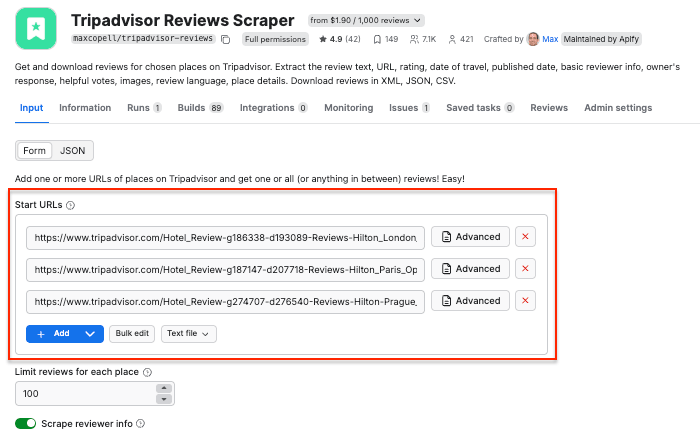
Task: Click the bookmark icon showing 149
Action: click(377, 39)
